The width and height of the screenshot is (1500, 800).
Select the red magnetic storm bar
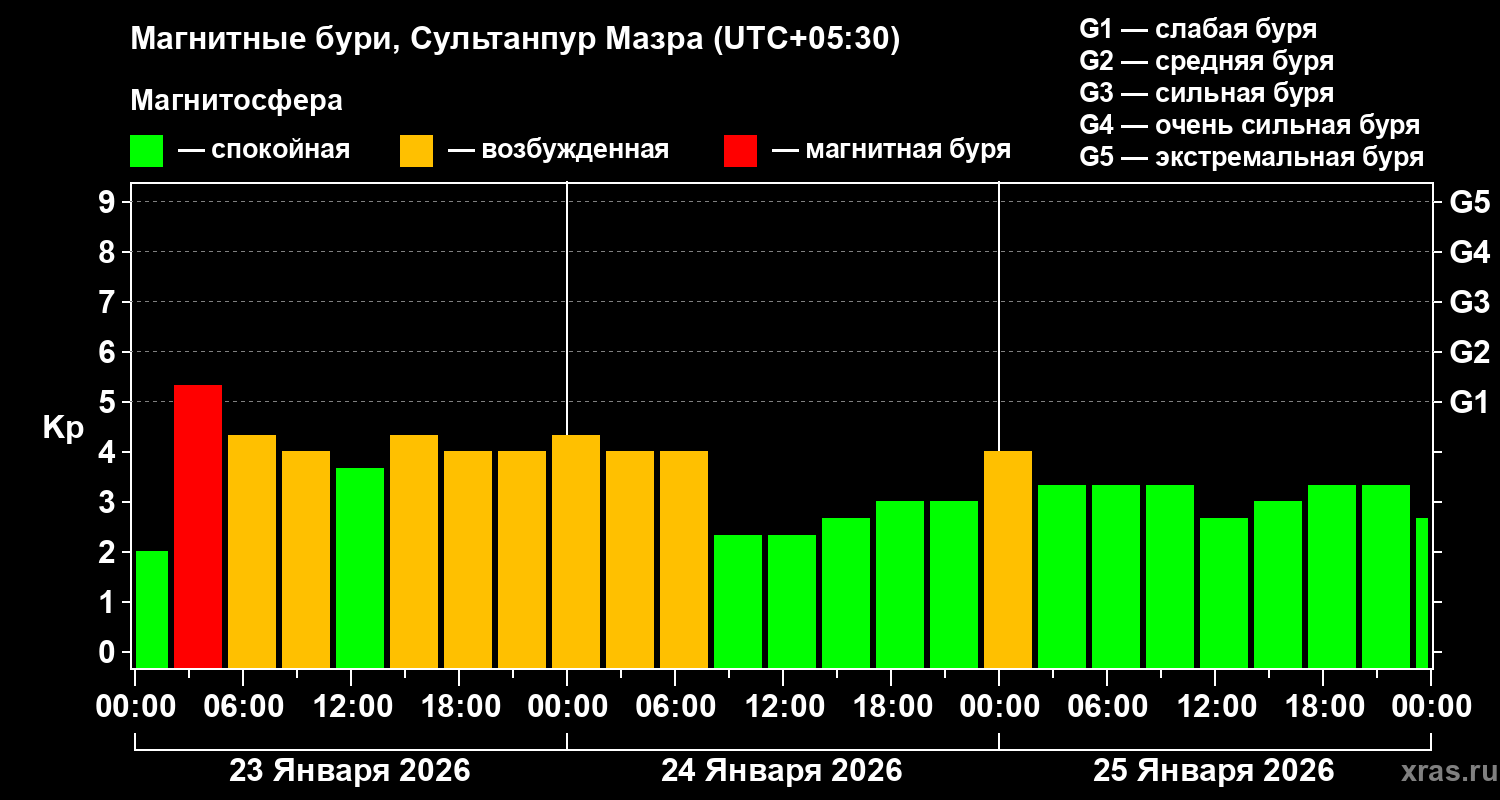(198, 526)
